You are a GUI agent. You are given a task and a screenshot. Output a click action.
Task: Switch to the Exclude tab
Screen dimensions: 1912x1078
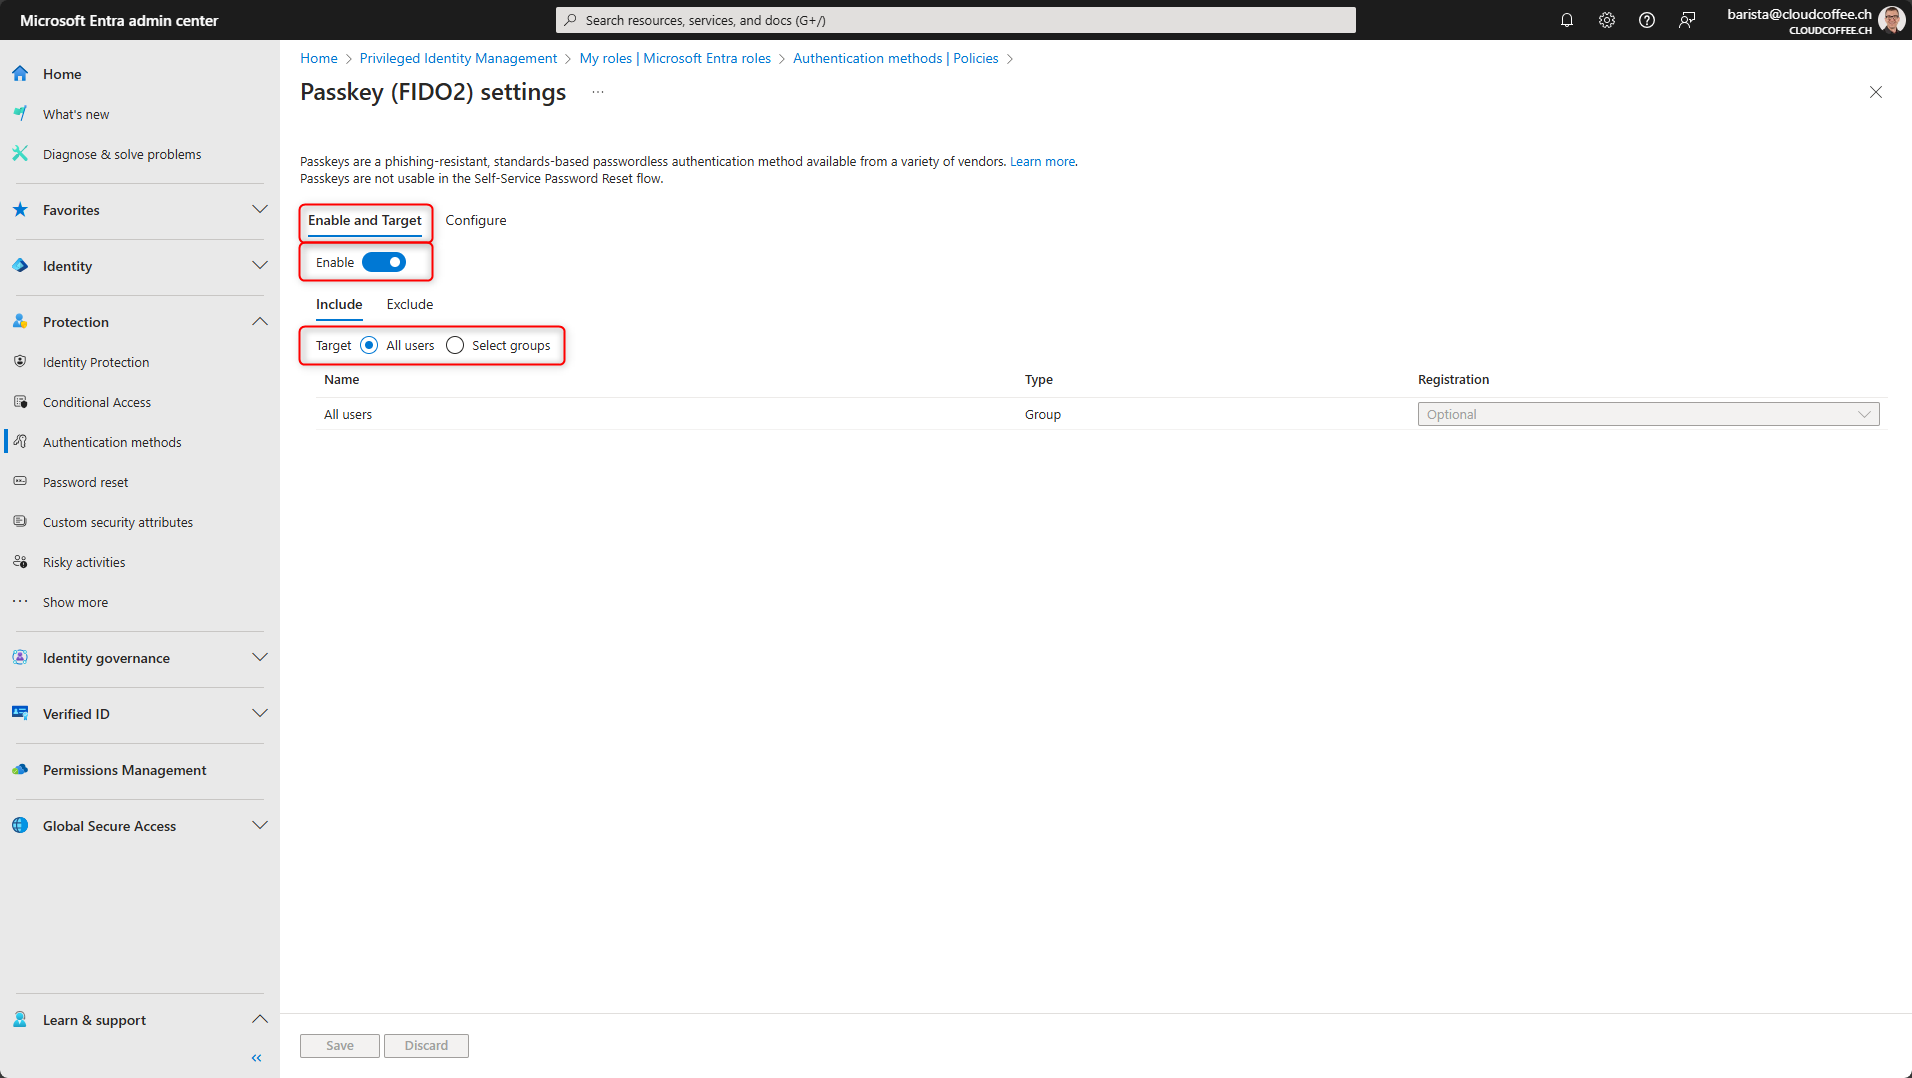pyautogui.click(x=409, y=304)
